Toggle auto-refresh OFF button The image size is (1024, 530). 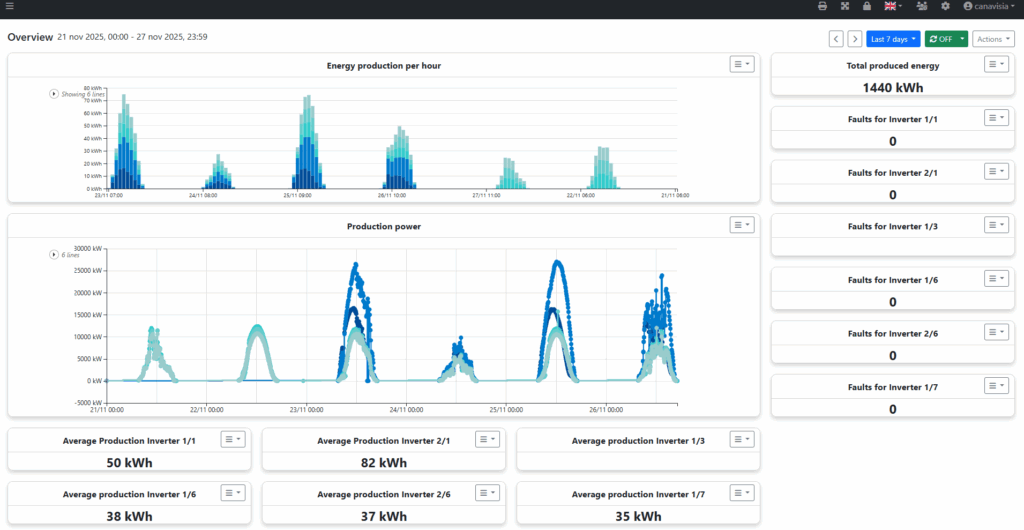941,39
